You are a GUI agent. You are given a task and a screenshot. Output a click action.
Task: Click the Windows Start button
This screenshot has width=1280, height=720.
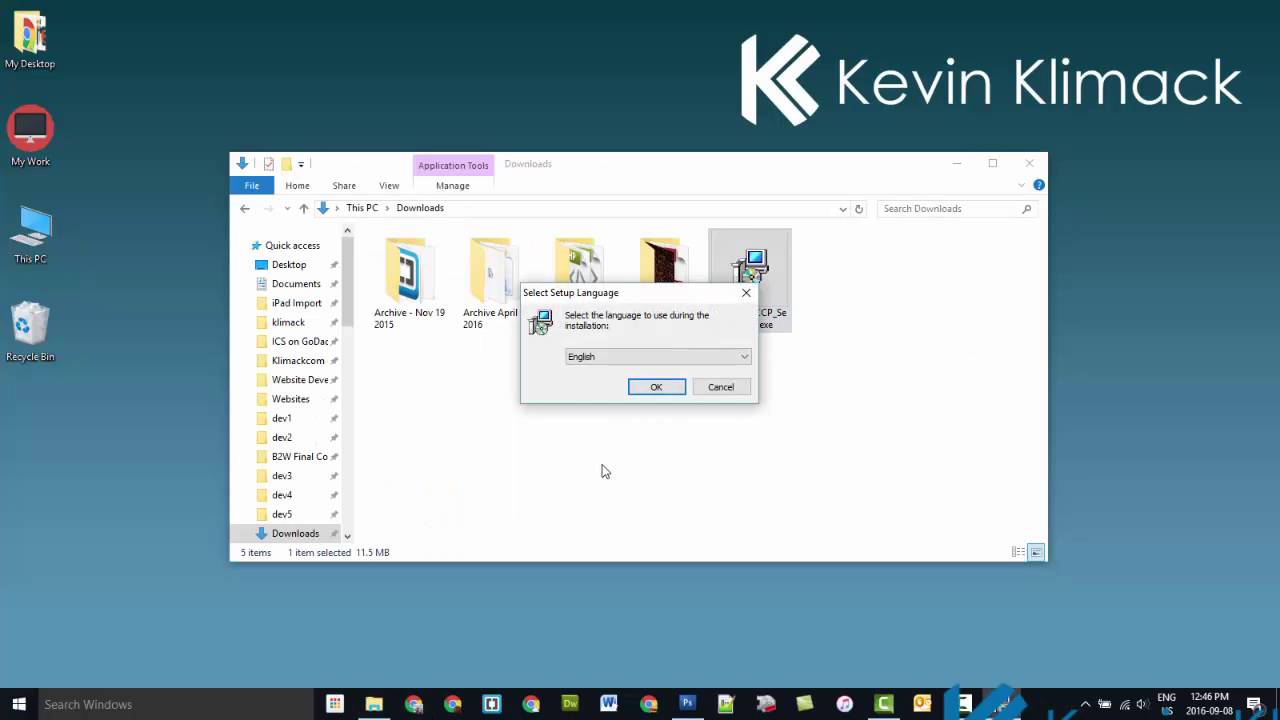(18, 704)
